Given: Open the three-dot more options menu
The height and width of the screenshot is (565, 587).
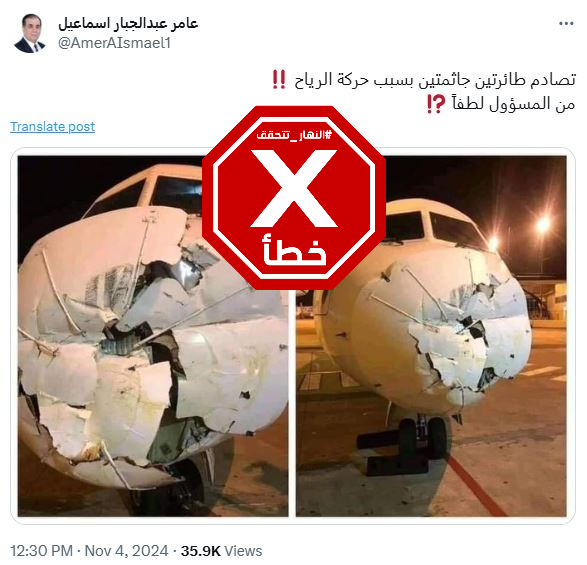Looking at the screenshot, I should click(x=566, y=24).
